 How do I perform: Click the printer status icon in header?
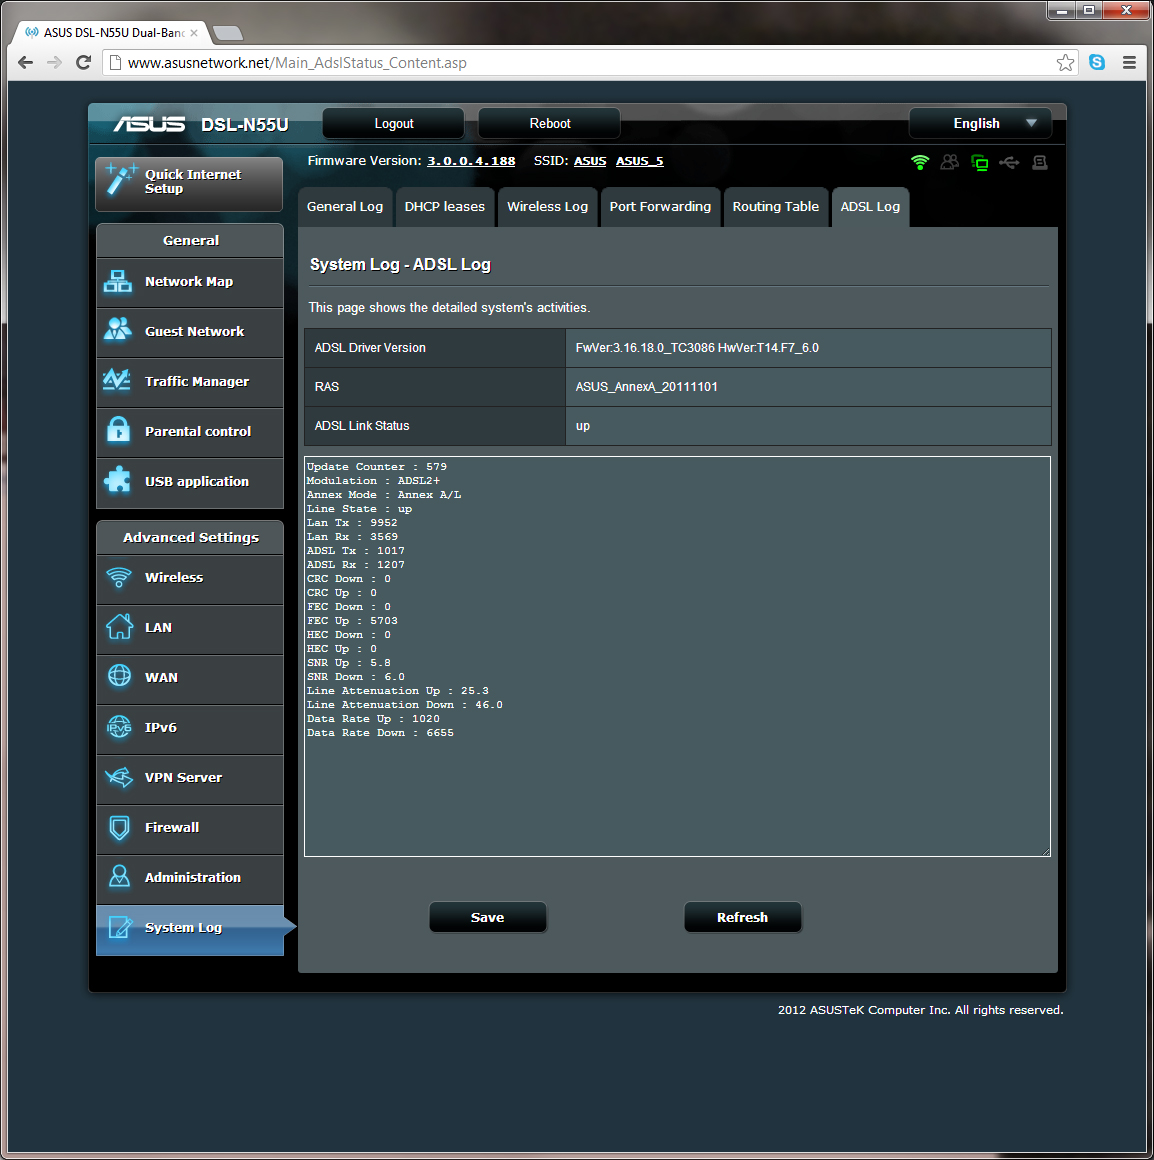[x=1040, y=162]
